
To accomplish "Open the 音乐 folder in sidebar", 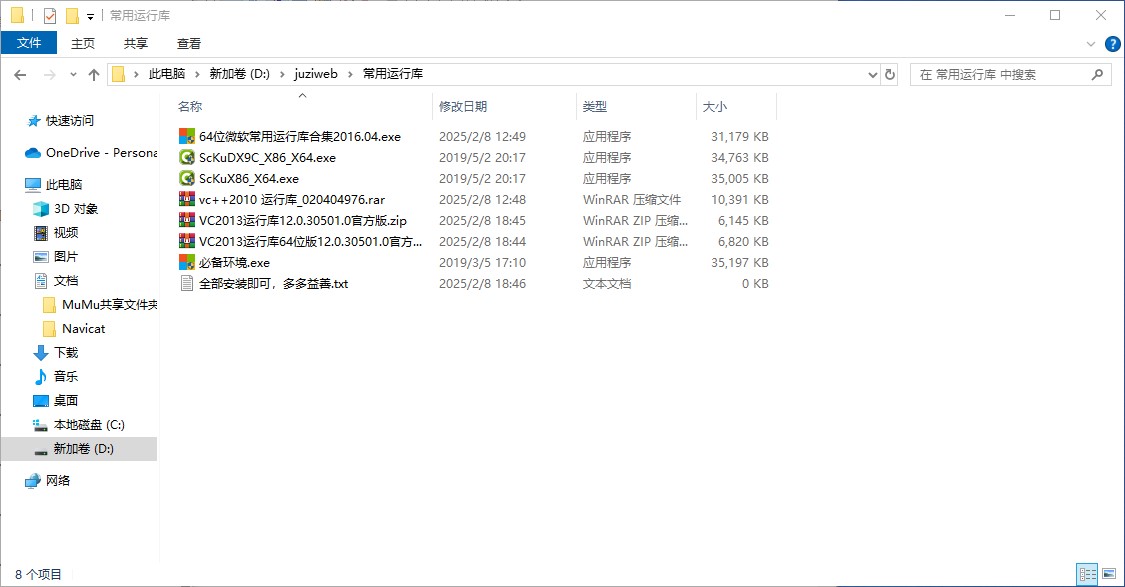I will click(x=56, y=376).
